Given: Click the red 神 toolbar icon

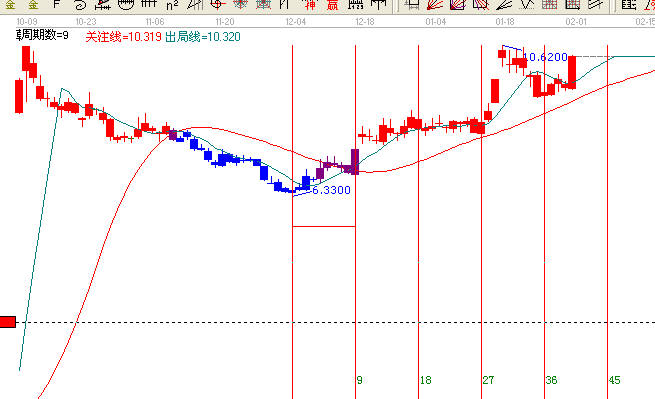Looking at the screenshot, I should (310, 5).
